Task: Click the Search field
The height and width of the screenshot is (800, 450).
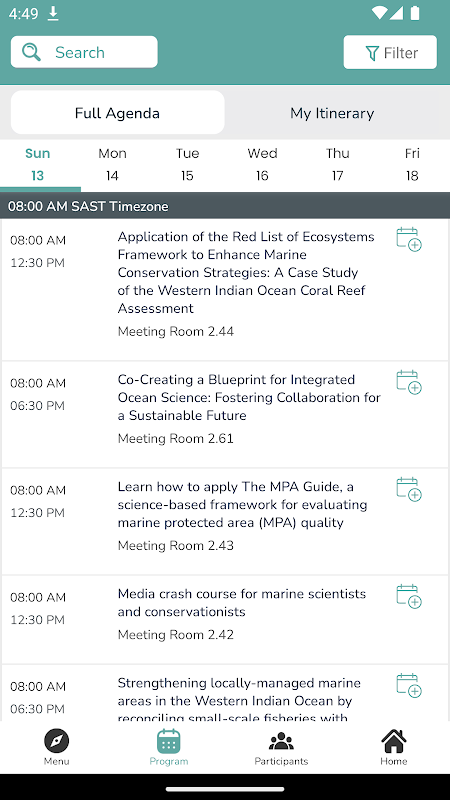Action: tap(84, 52)
